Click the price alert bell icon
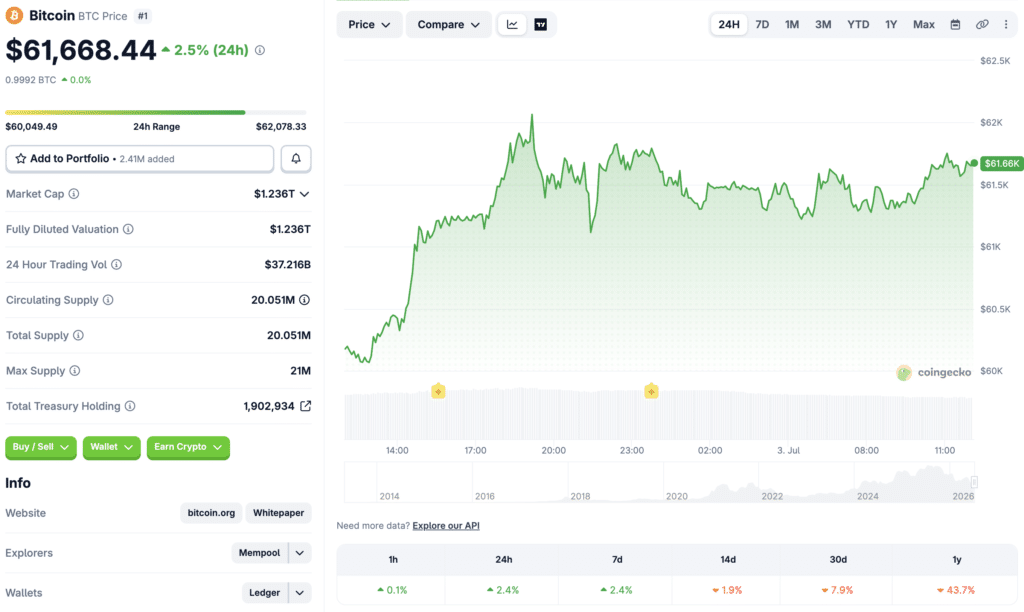1024x612 pixels. (296, 159)
